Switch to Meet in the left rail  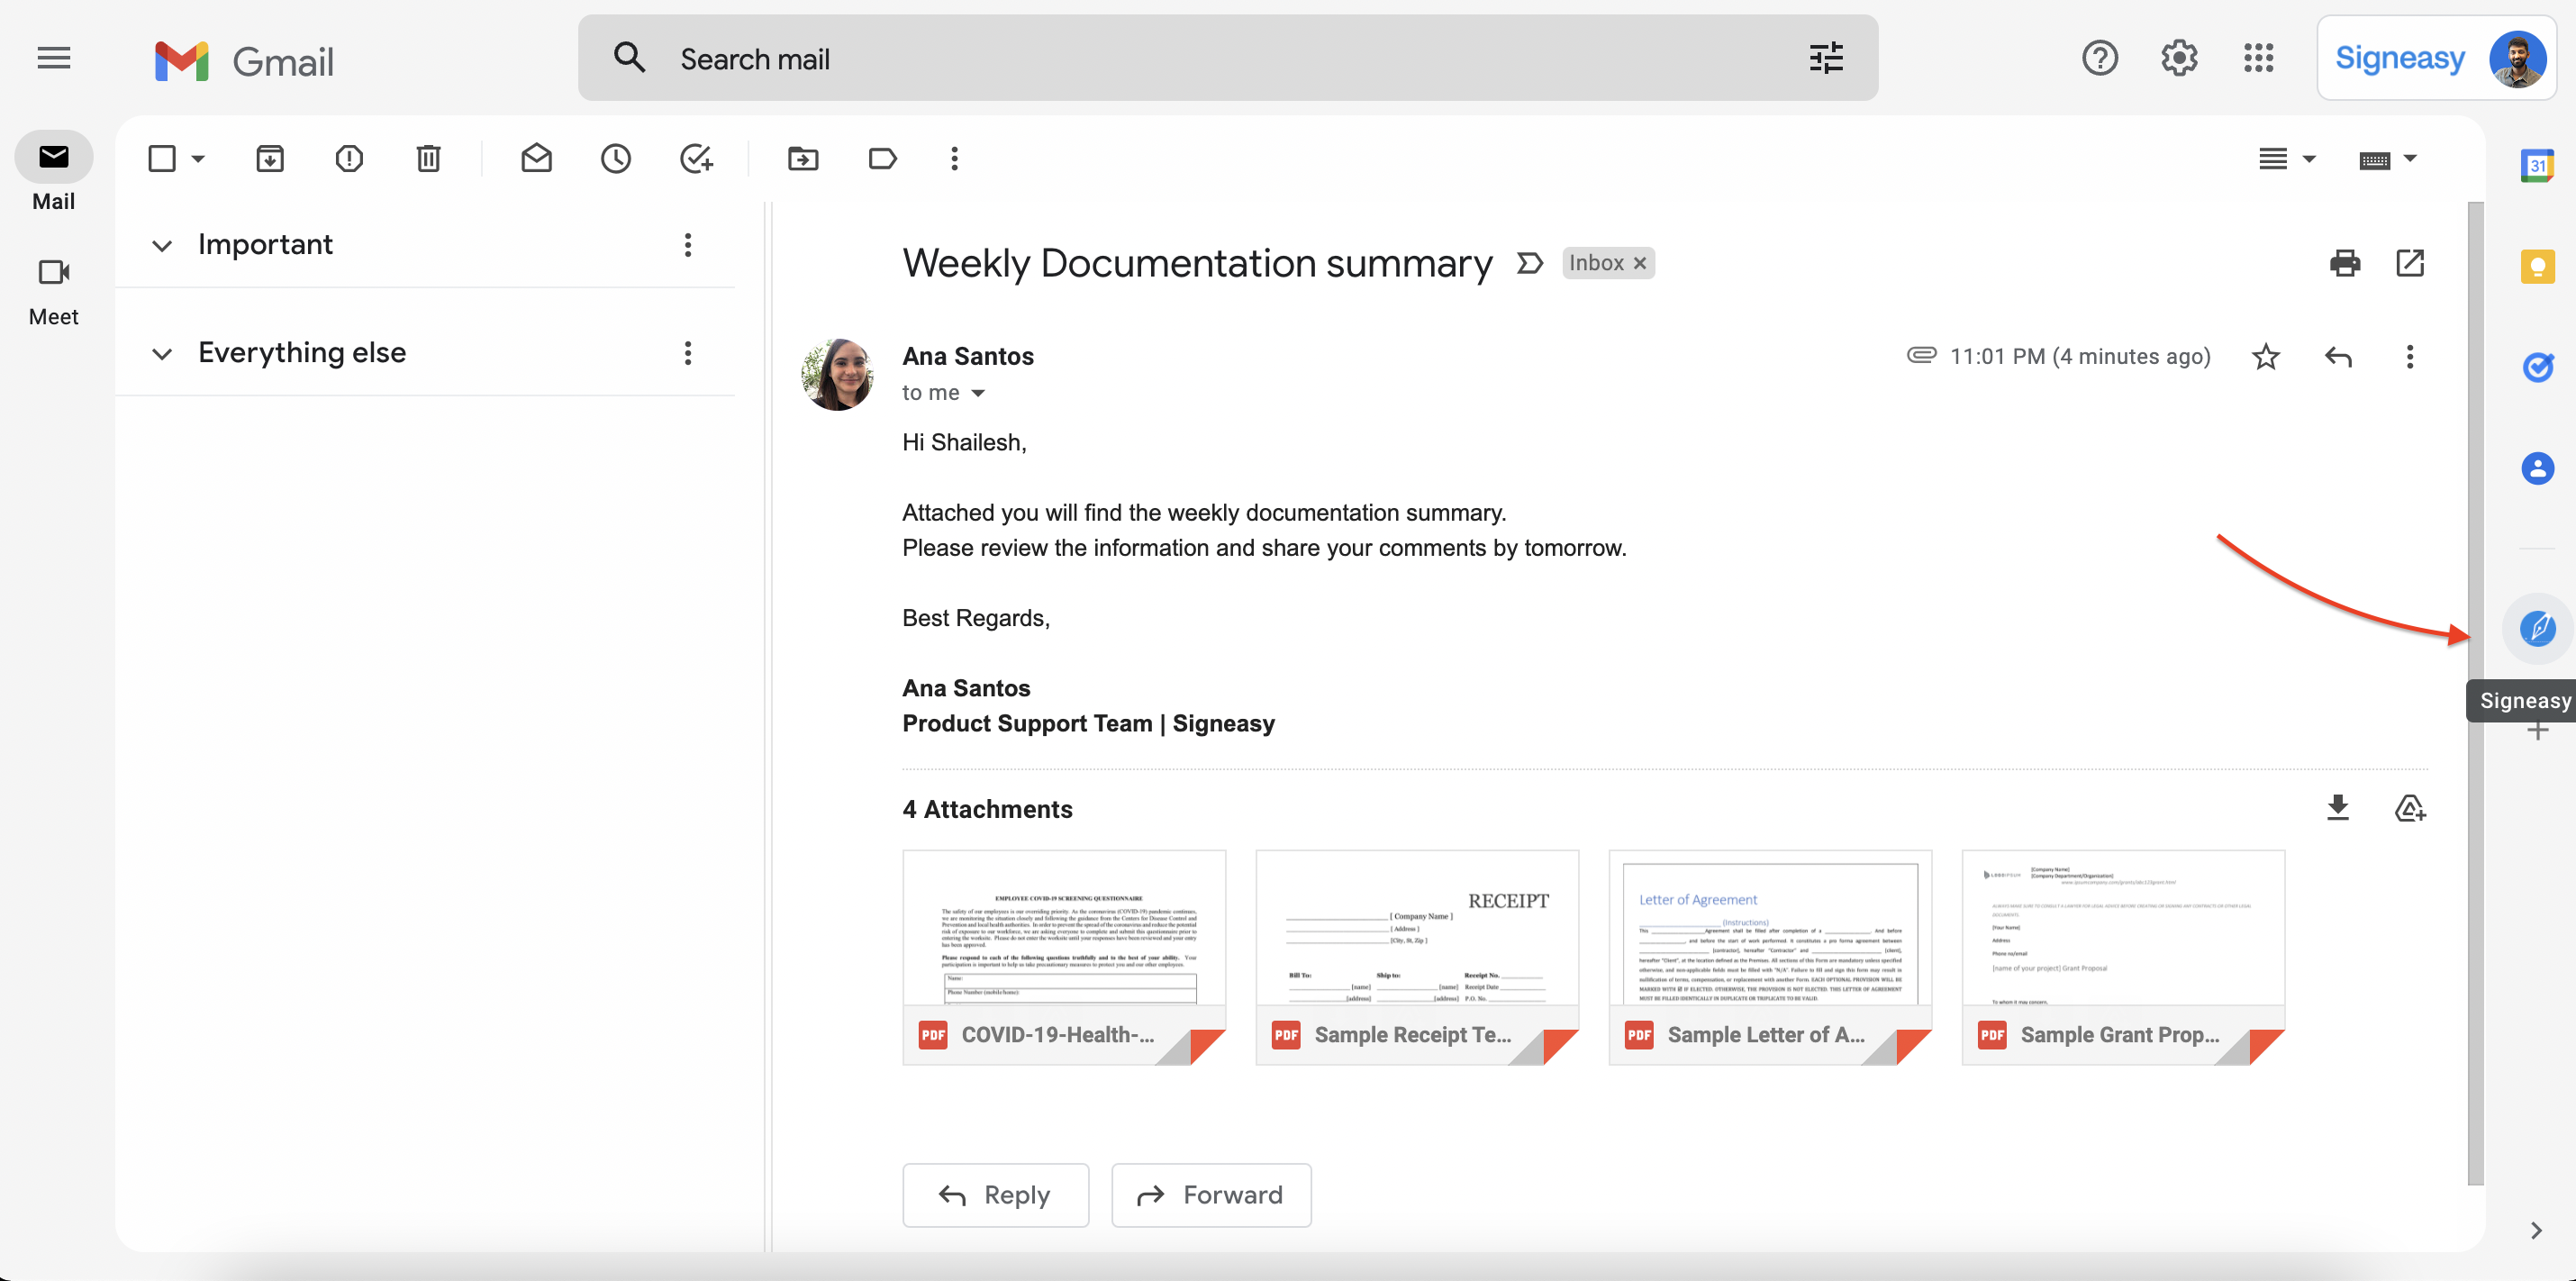pyautogui.click(x=54, y=291)
